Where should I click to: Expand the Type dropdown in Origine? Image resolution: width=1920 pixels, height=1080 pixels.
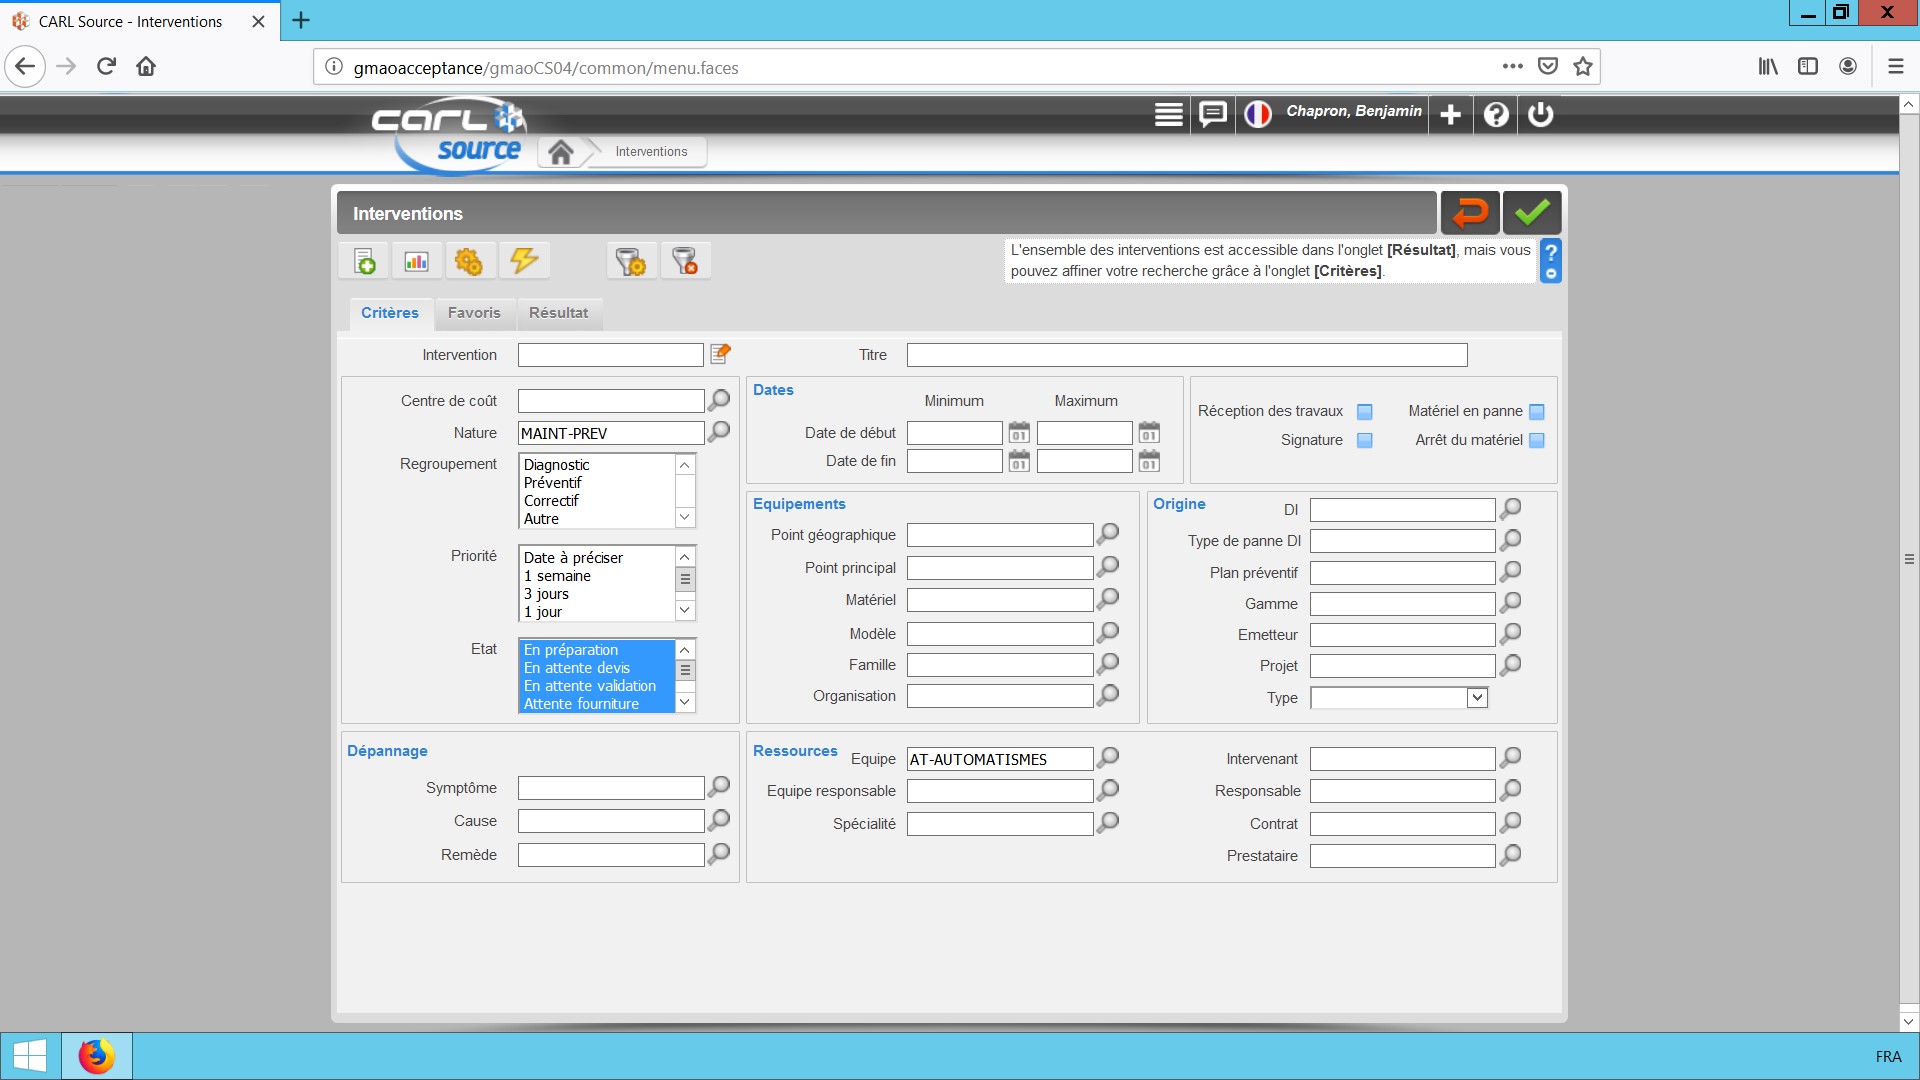pos(1477,698)
